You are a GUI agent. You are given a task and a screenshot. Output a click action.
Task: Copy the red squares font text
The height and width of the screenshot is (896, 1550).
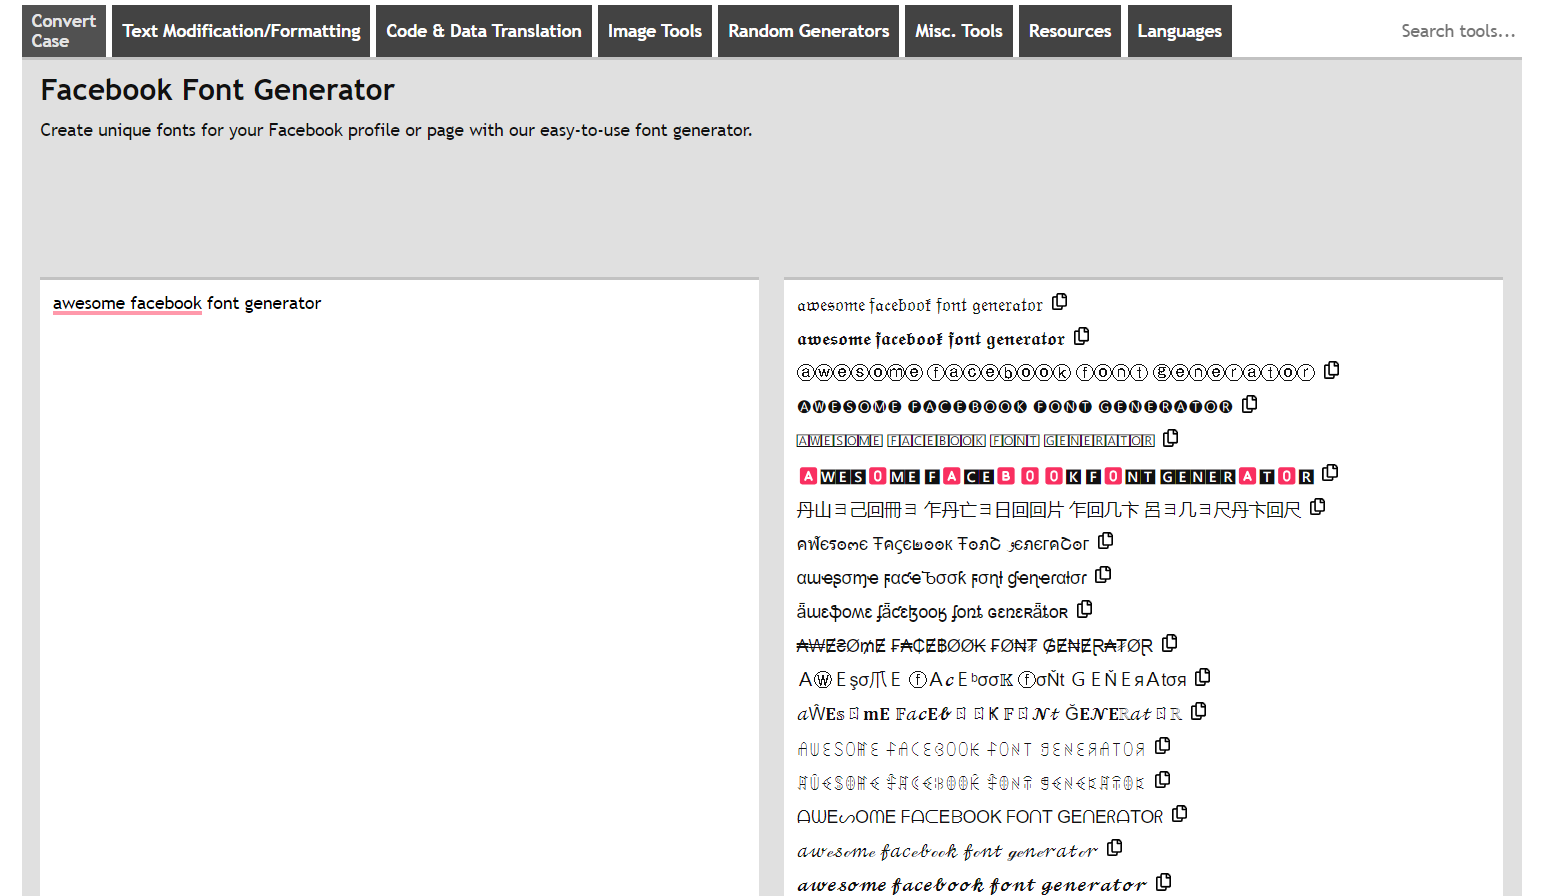coord(1329,471)
